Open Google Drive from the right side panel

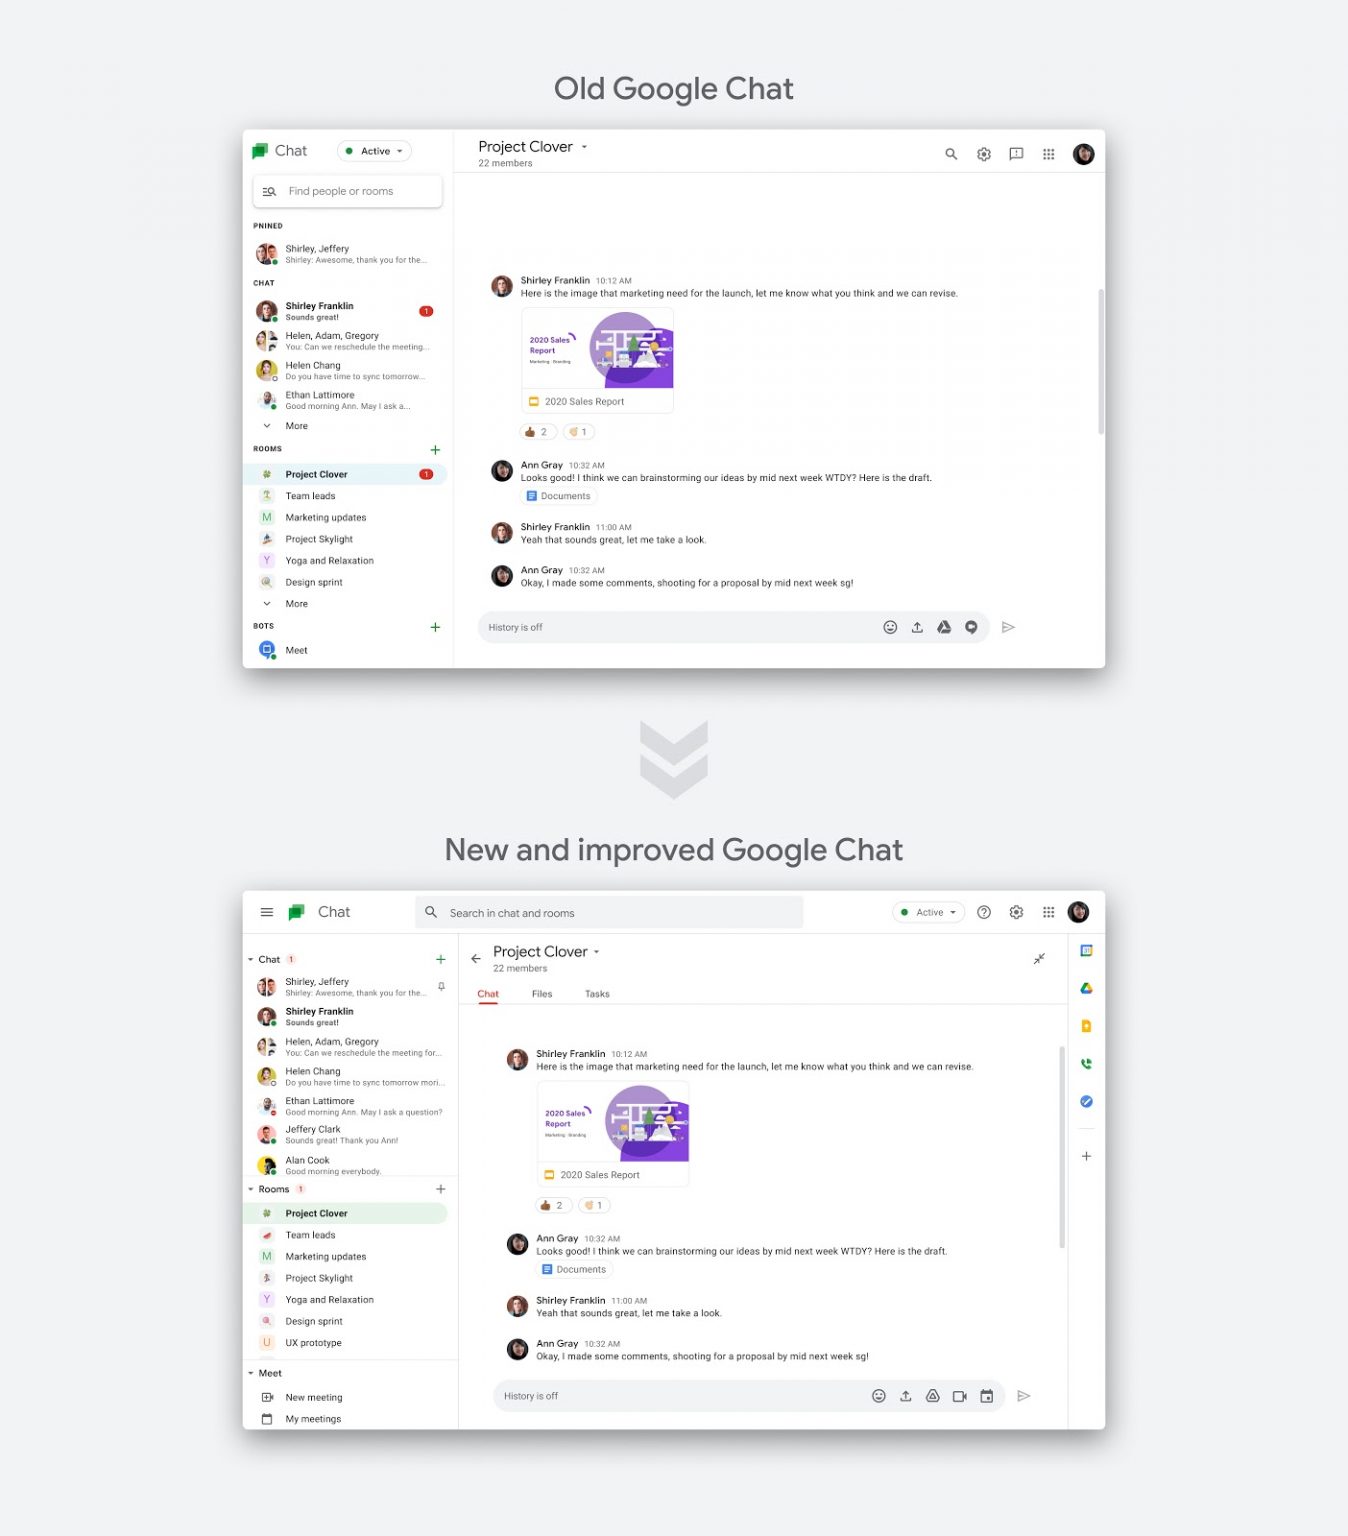click(x=1086, y=988)
